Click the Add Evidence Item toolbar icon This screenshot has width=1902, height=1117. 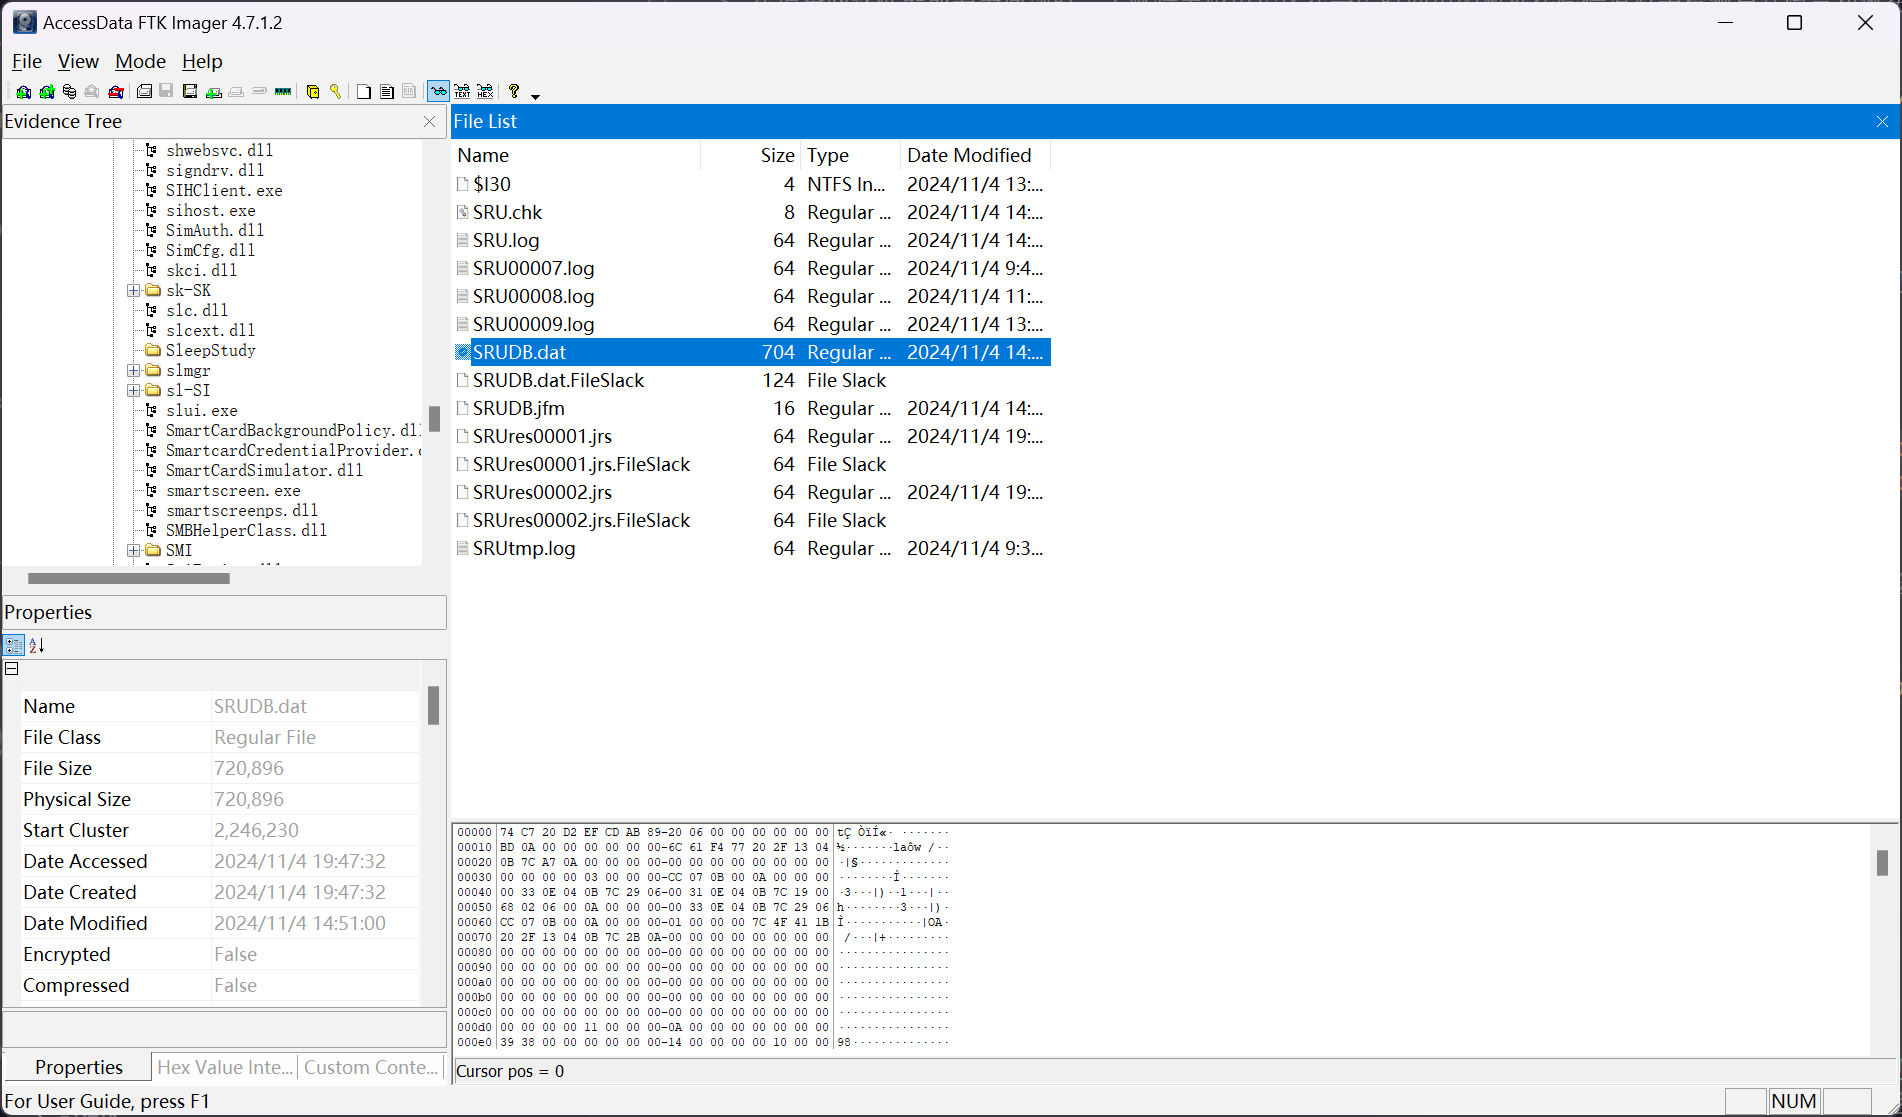pyautogui.click(x=23, y=92)
